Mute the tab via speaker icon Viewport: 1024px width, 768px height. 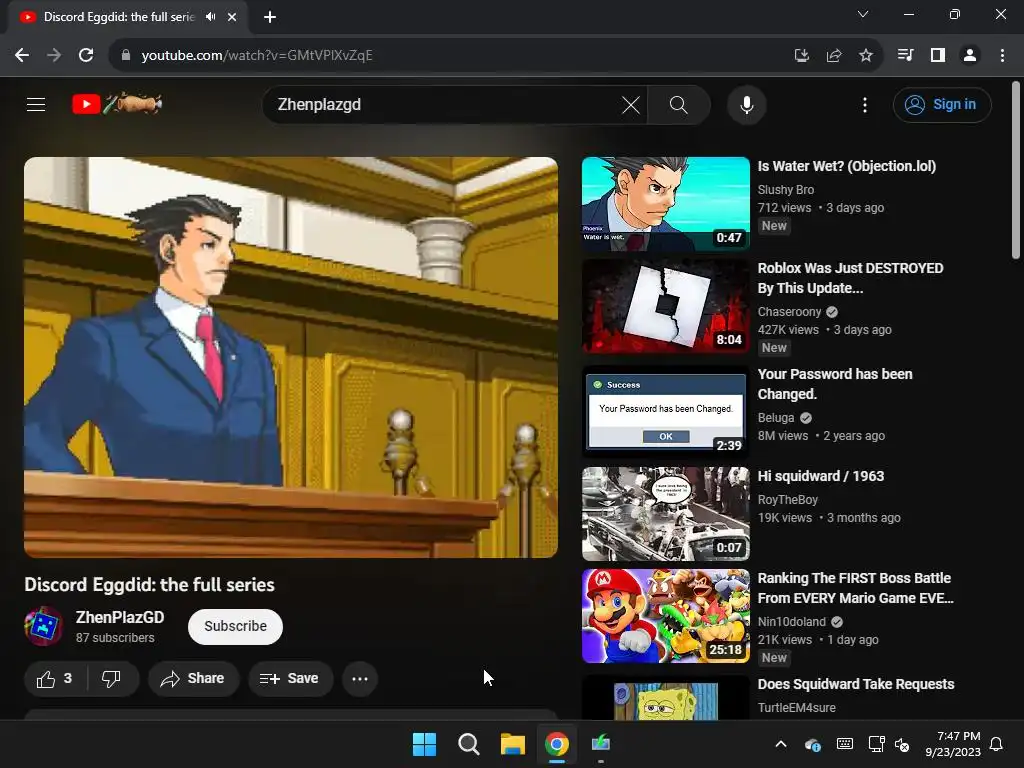pos(210,17)
